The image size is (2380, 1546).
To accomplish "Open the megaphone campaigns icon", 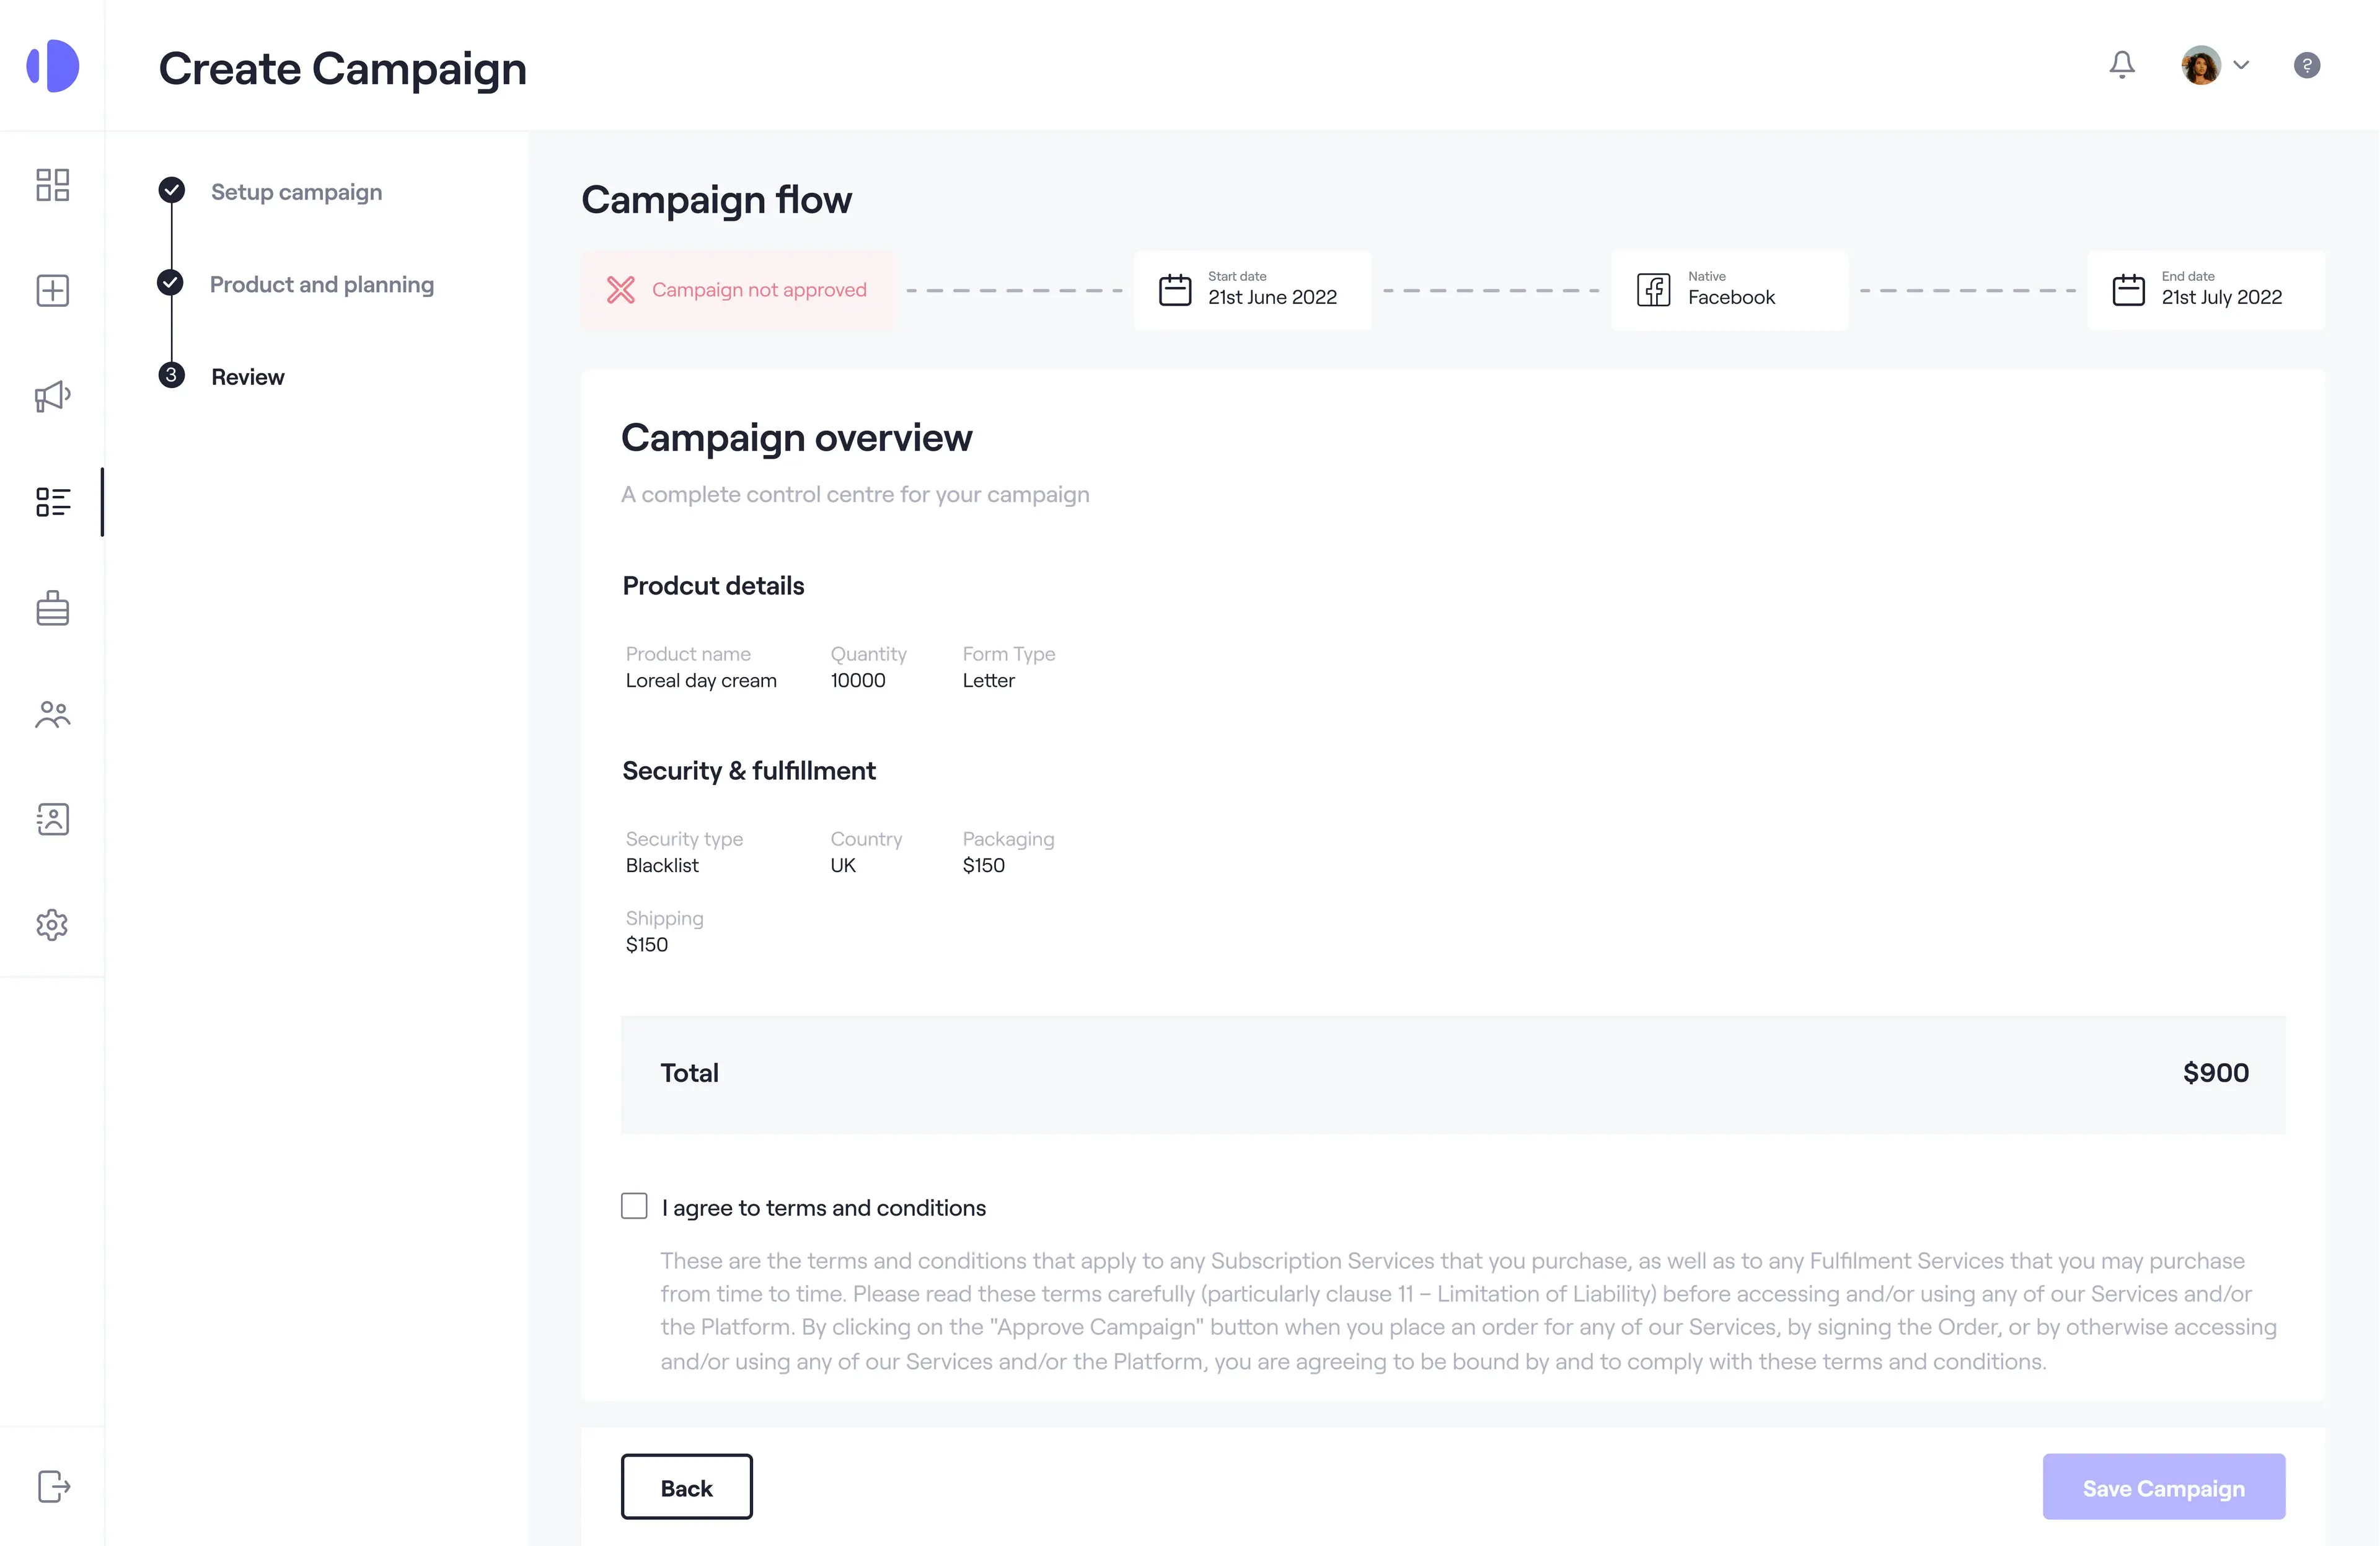I will 52,397.
